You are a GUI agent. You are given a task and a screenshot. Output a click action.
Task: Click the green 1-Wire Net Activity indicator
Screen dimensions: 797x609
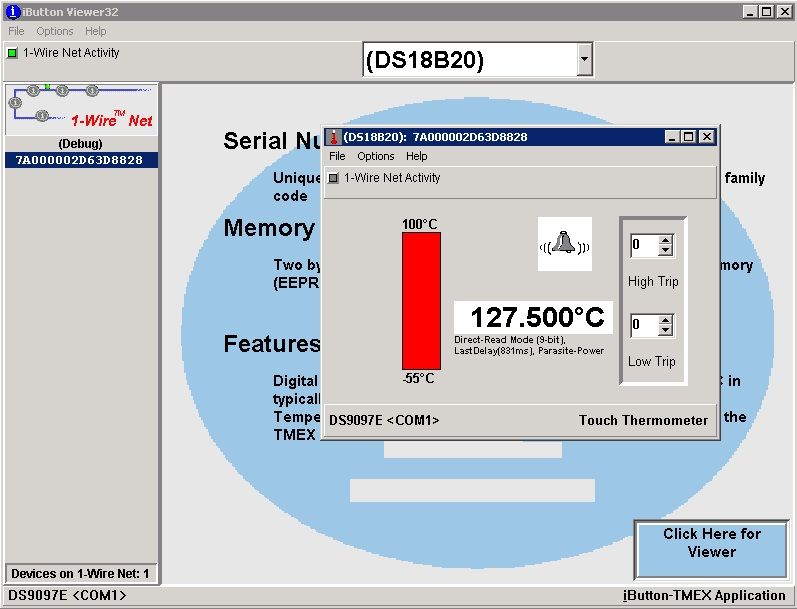[x=12, y=53]
